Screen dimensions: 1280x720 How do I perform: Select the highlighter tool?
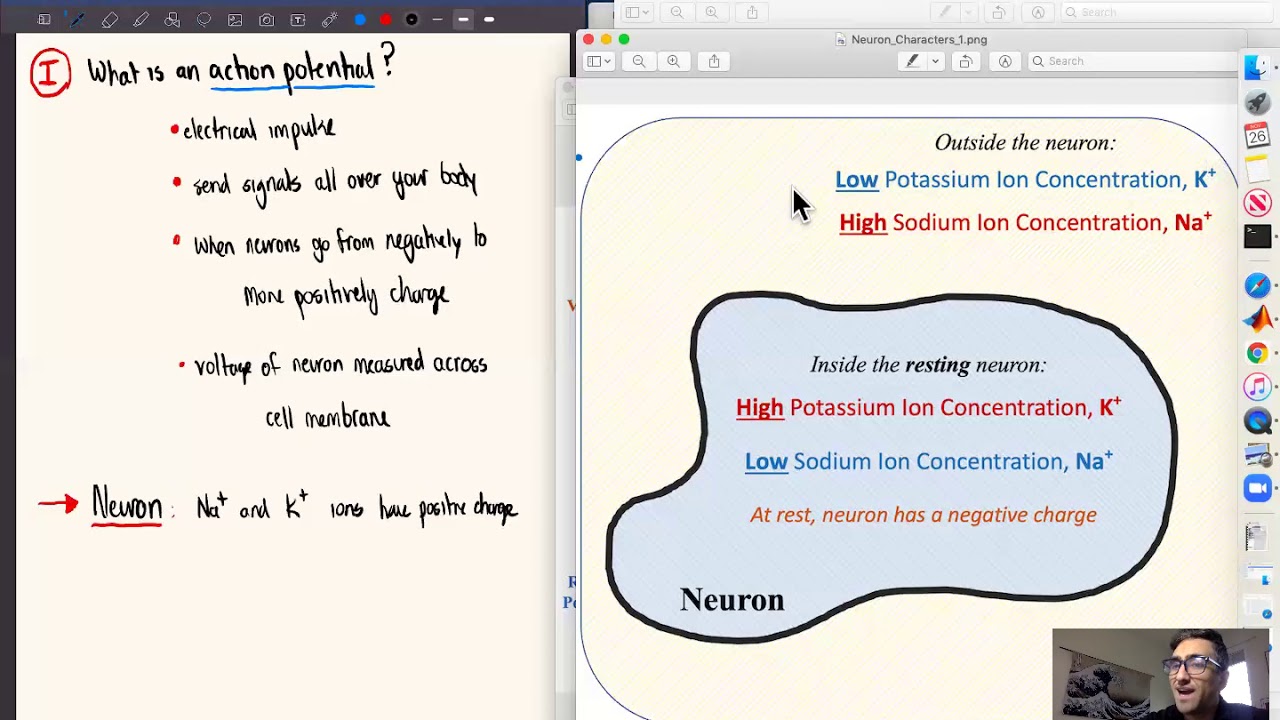click(x=141, y=19)
